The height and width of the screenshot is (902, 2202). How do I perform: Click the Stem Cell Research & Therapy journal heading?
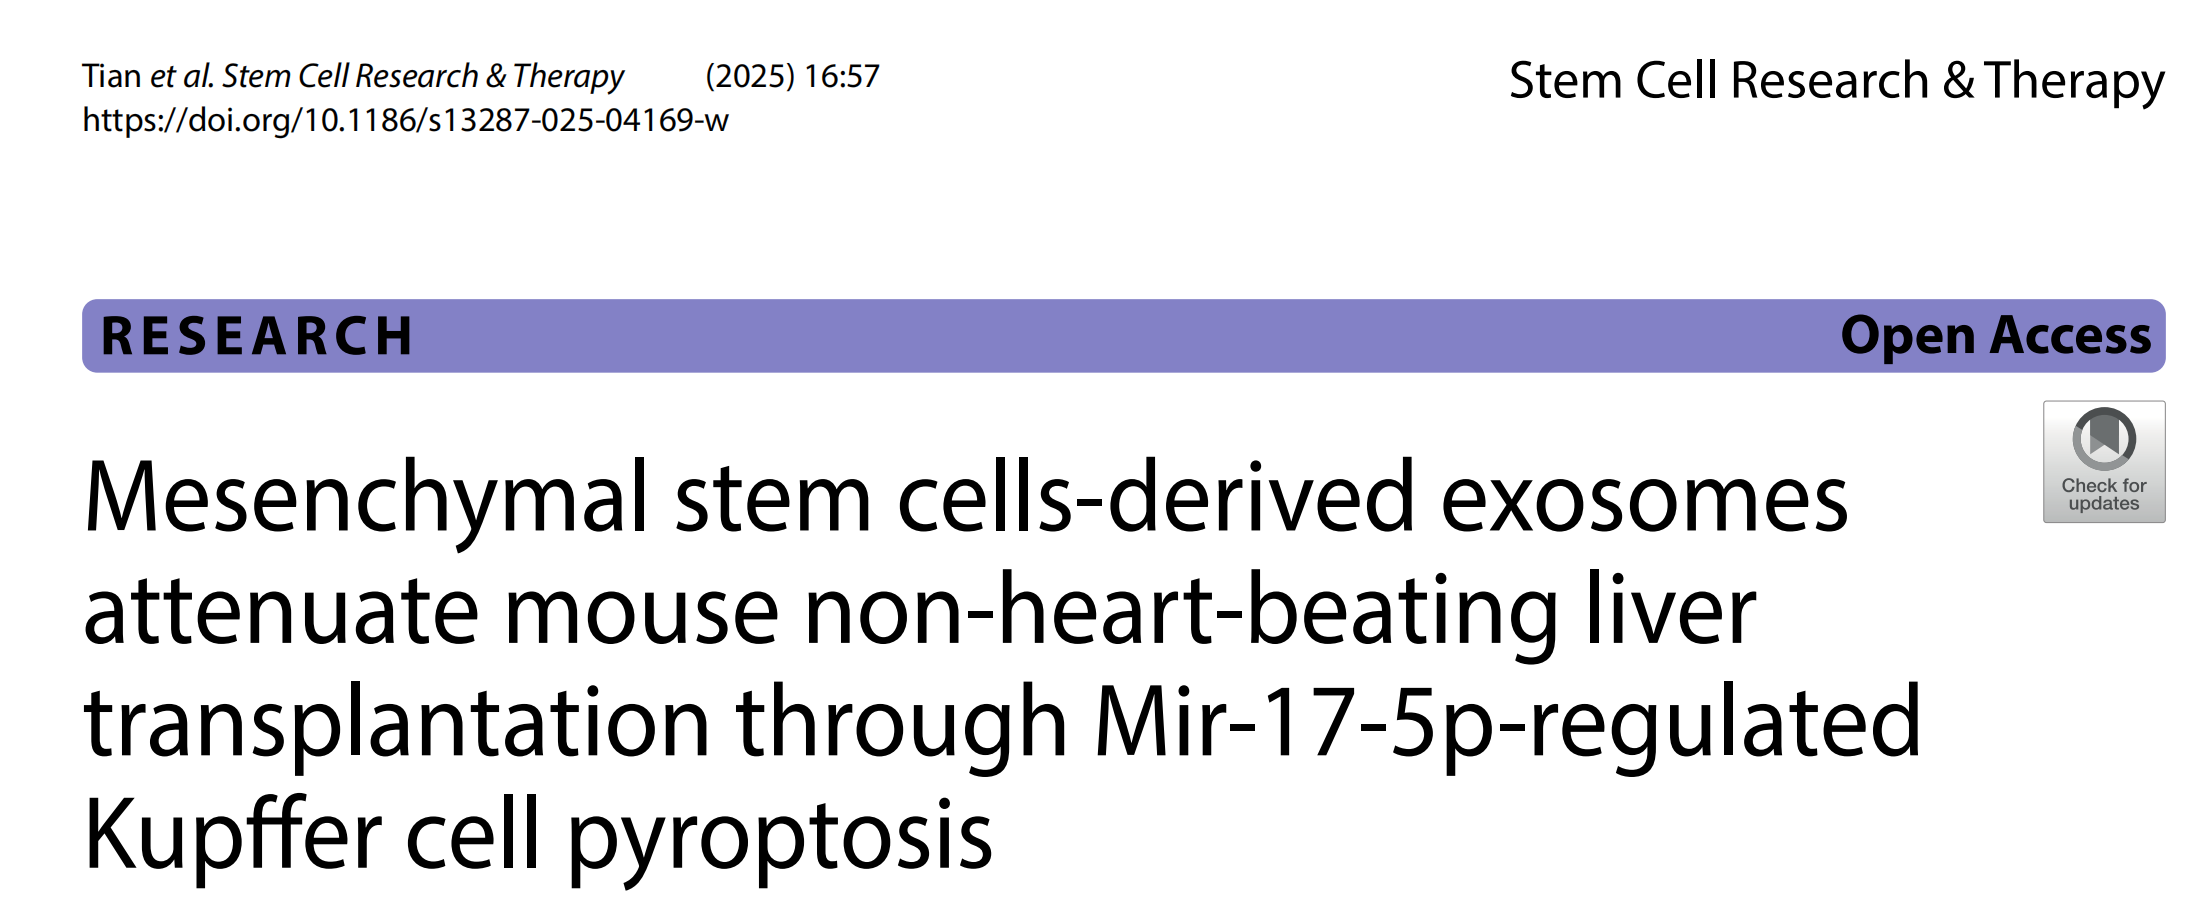pyautogui.click(x=1836, y=80)
